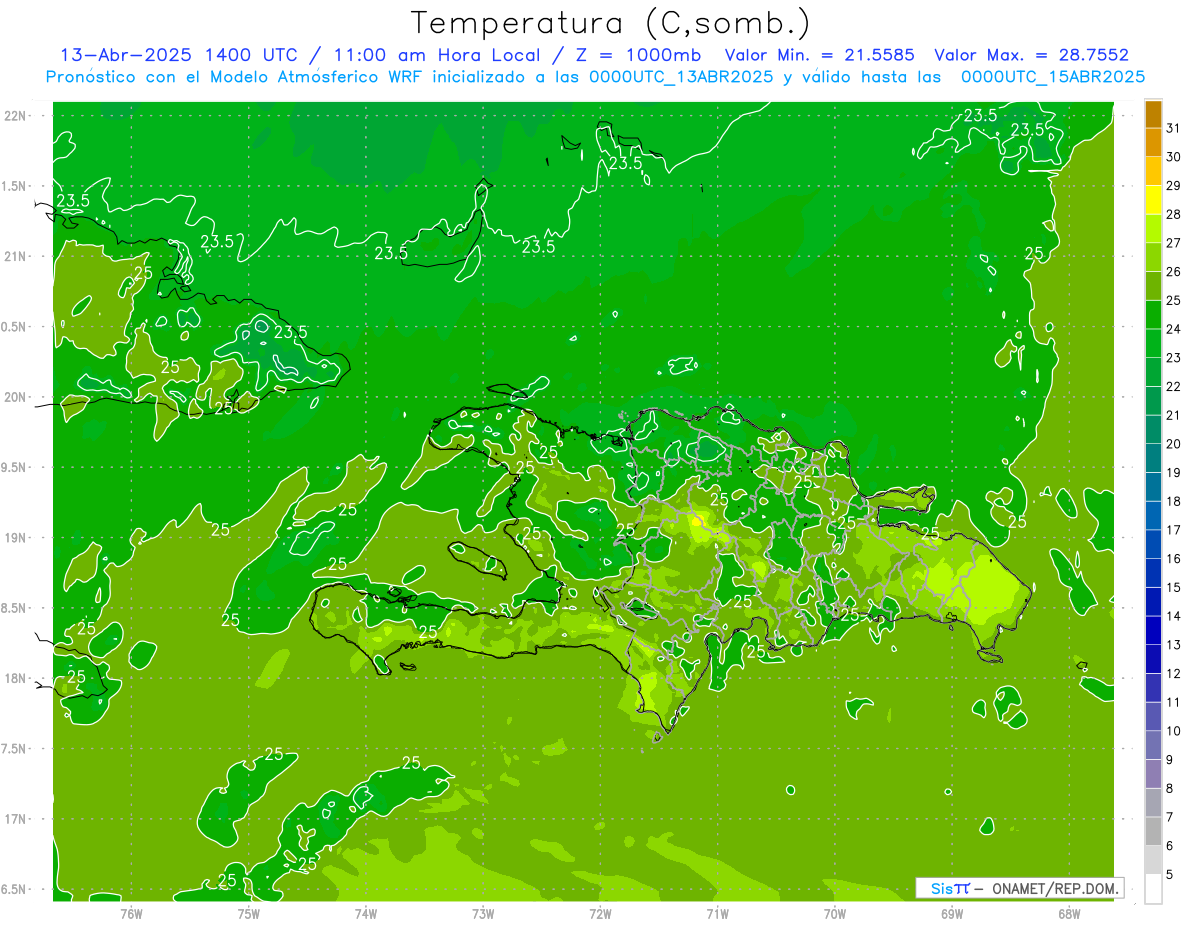
Task: Click the longitude axis label '74W'
Action: pos(365,913)
